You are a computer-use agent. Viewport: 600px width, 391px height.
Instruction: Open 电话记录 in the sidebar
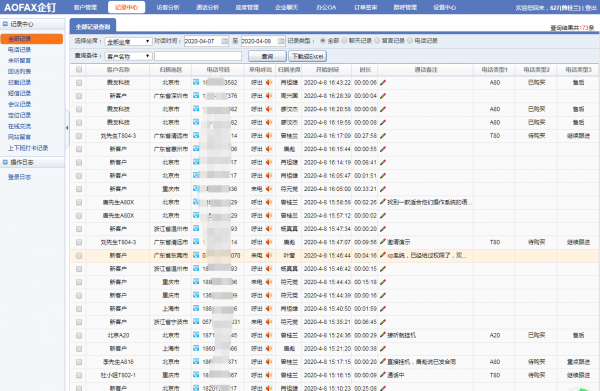tap(20, 50)
